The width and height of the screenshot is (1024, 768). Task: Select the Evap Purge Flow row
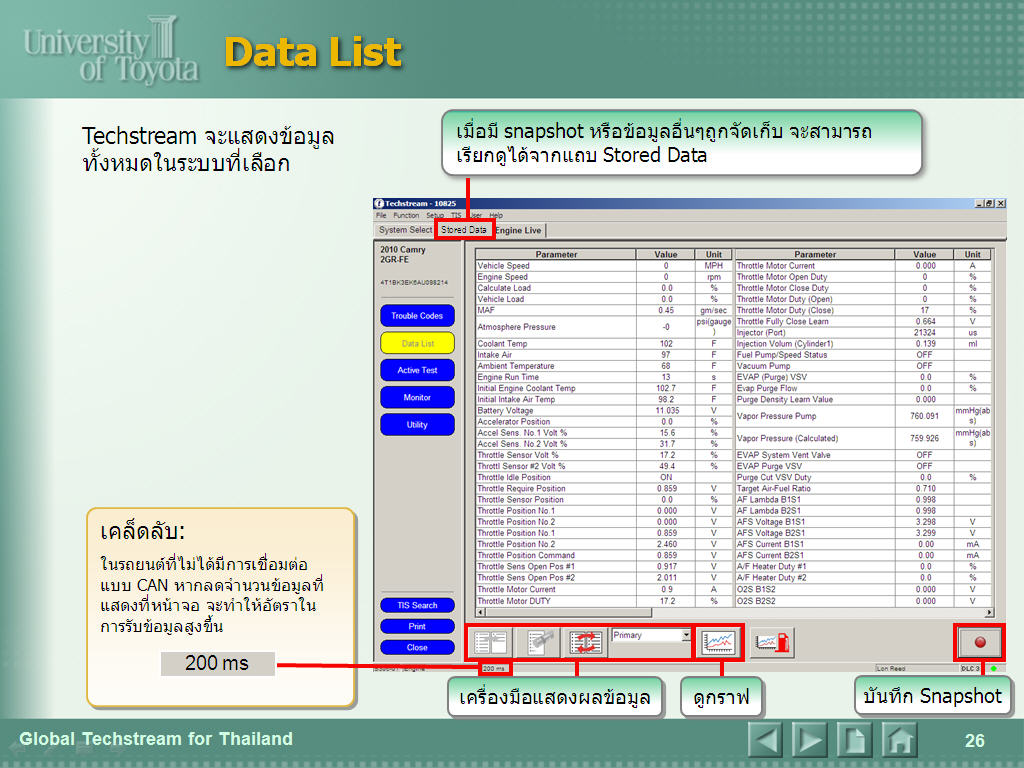point(863,388)
